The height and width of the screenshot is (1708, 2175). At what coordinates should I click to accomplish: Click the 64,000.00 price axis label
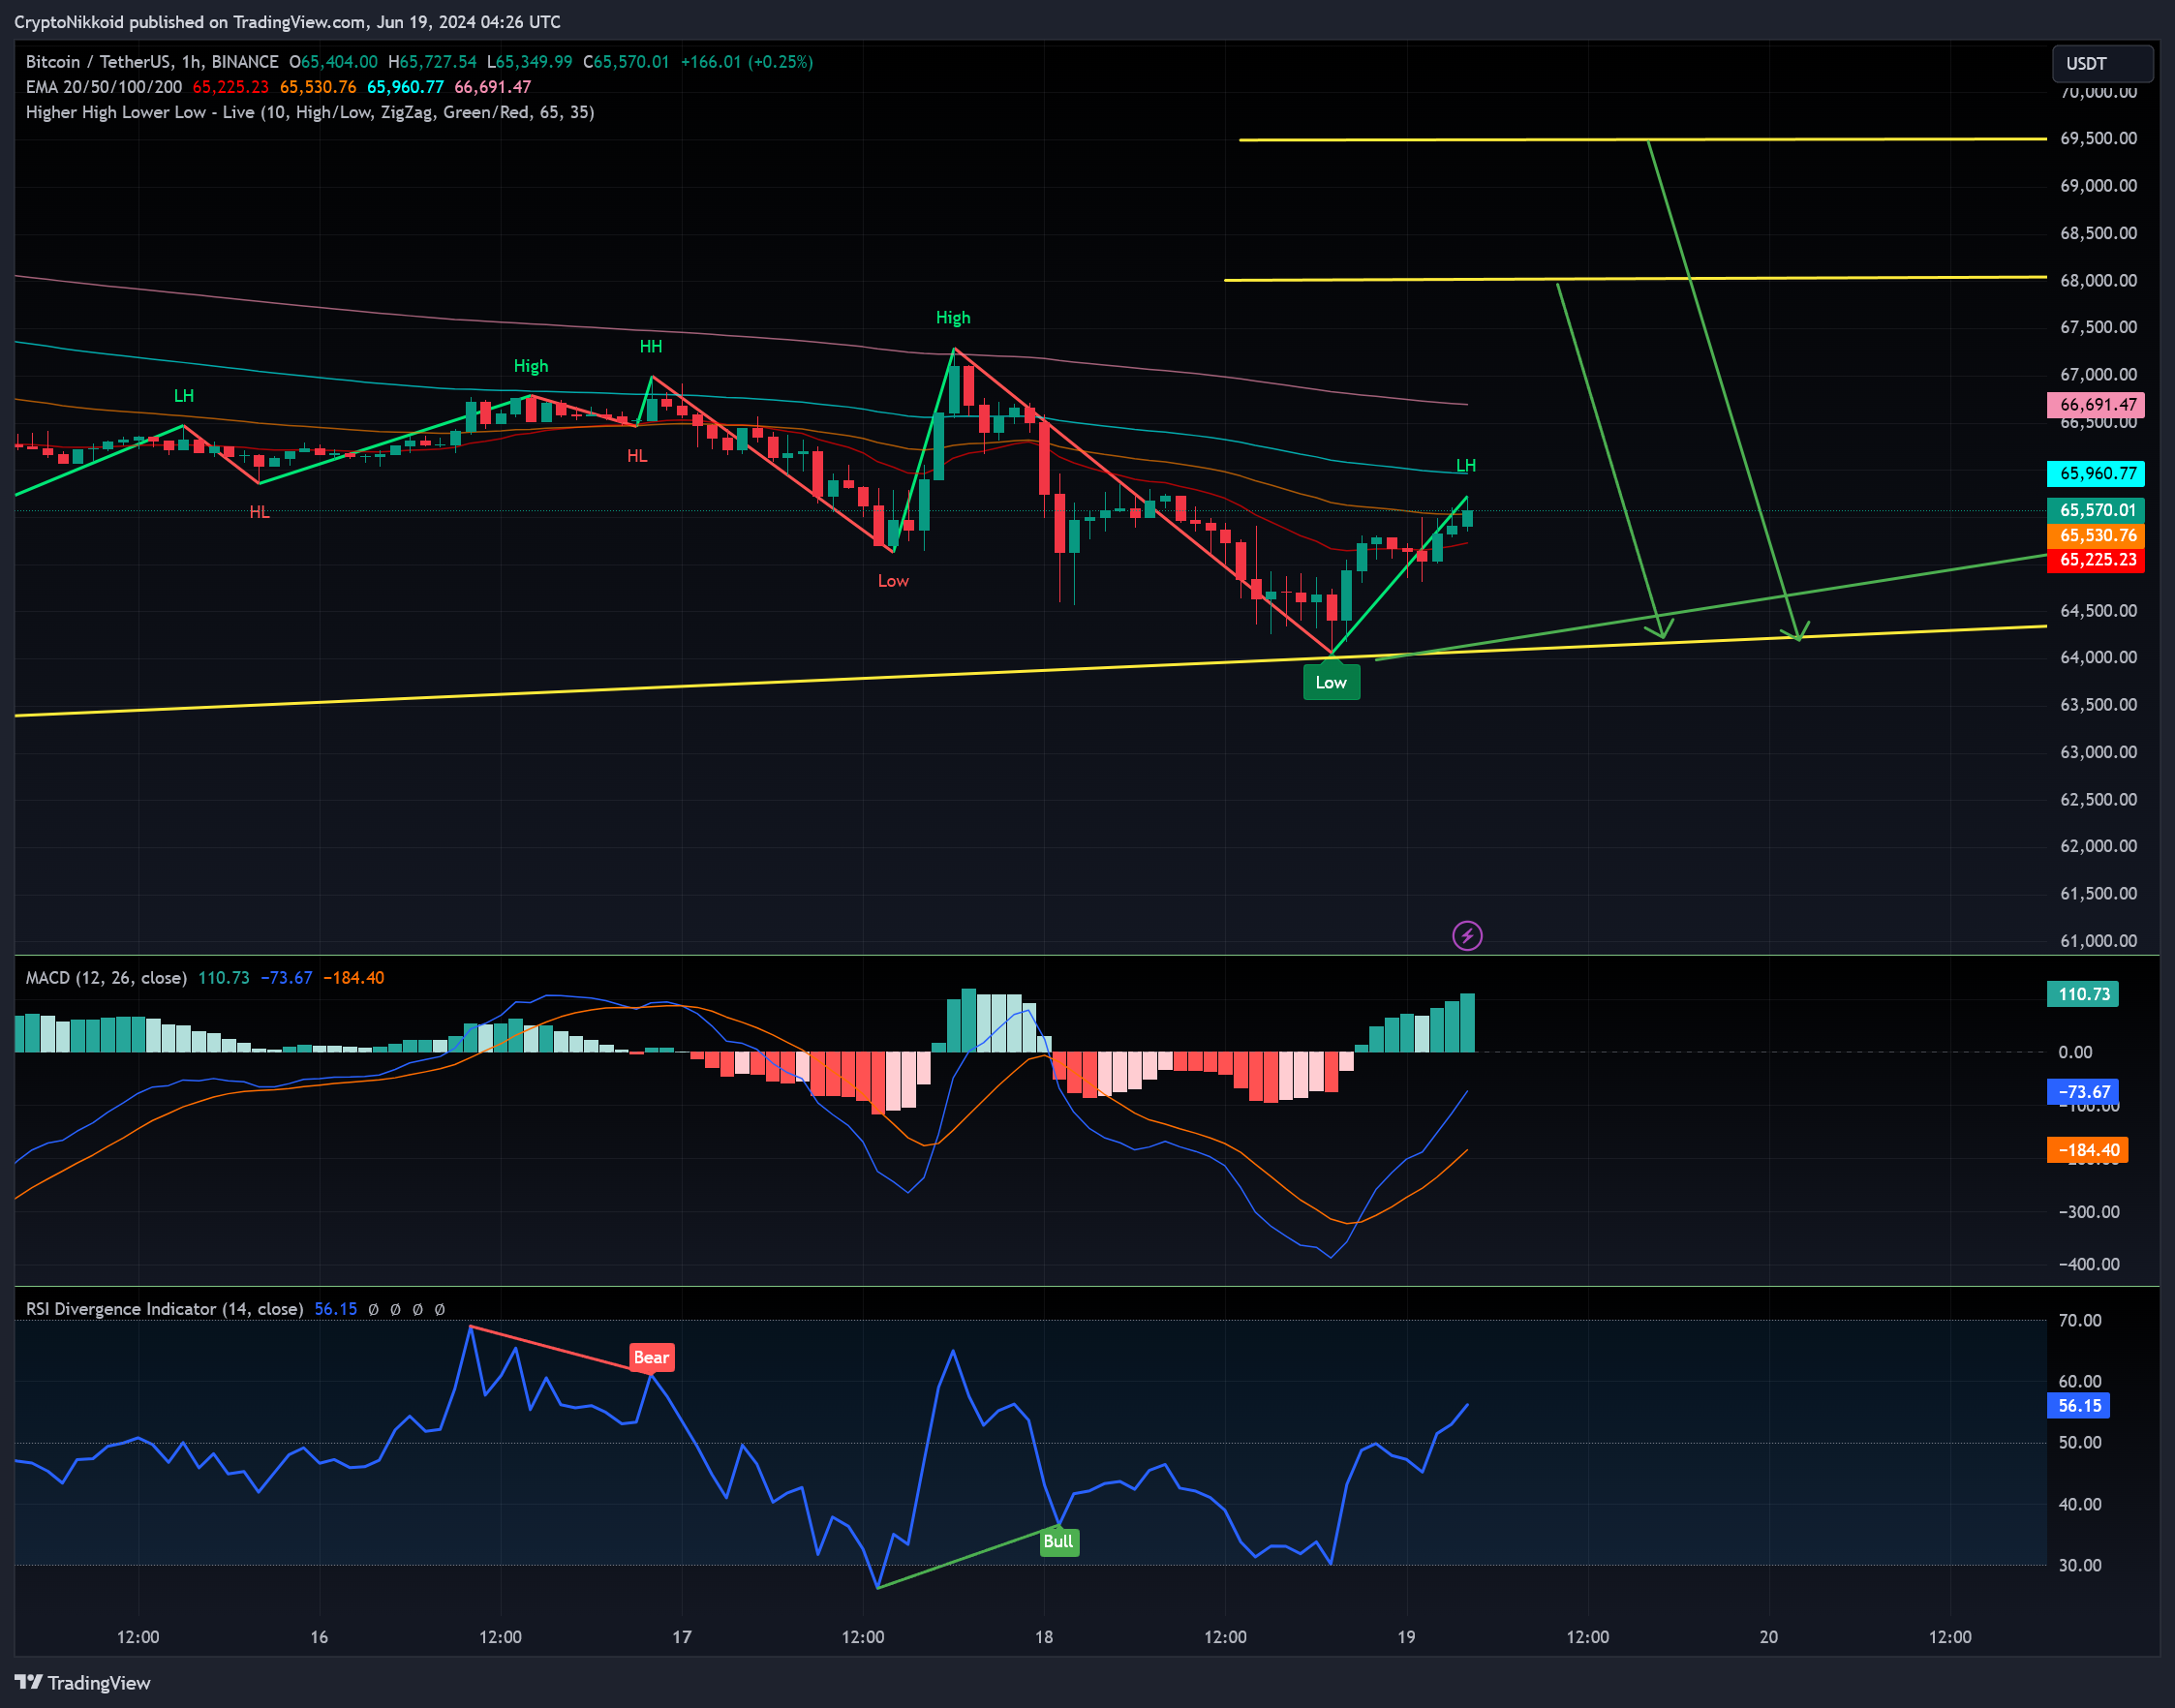[x=2098, y=657]
